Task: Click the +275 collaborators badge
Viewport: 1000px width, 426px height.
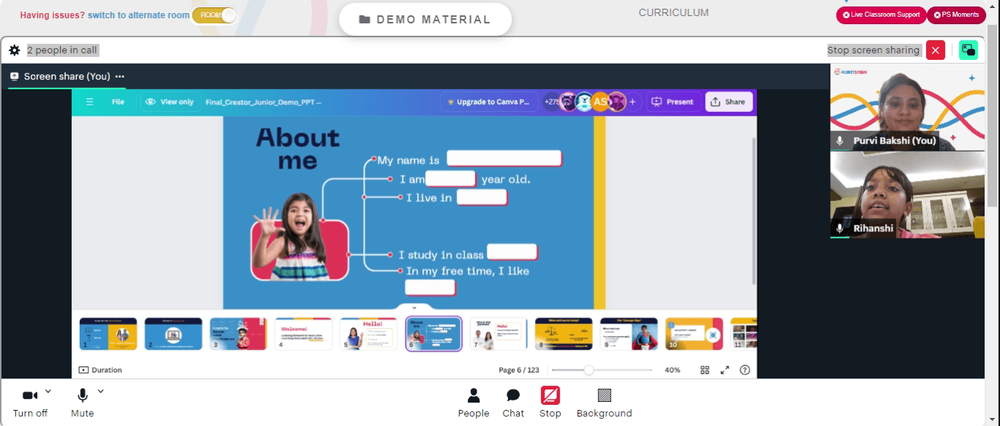Action: [x=550, y=101]
